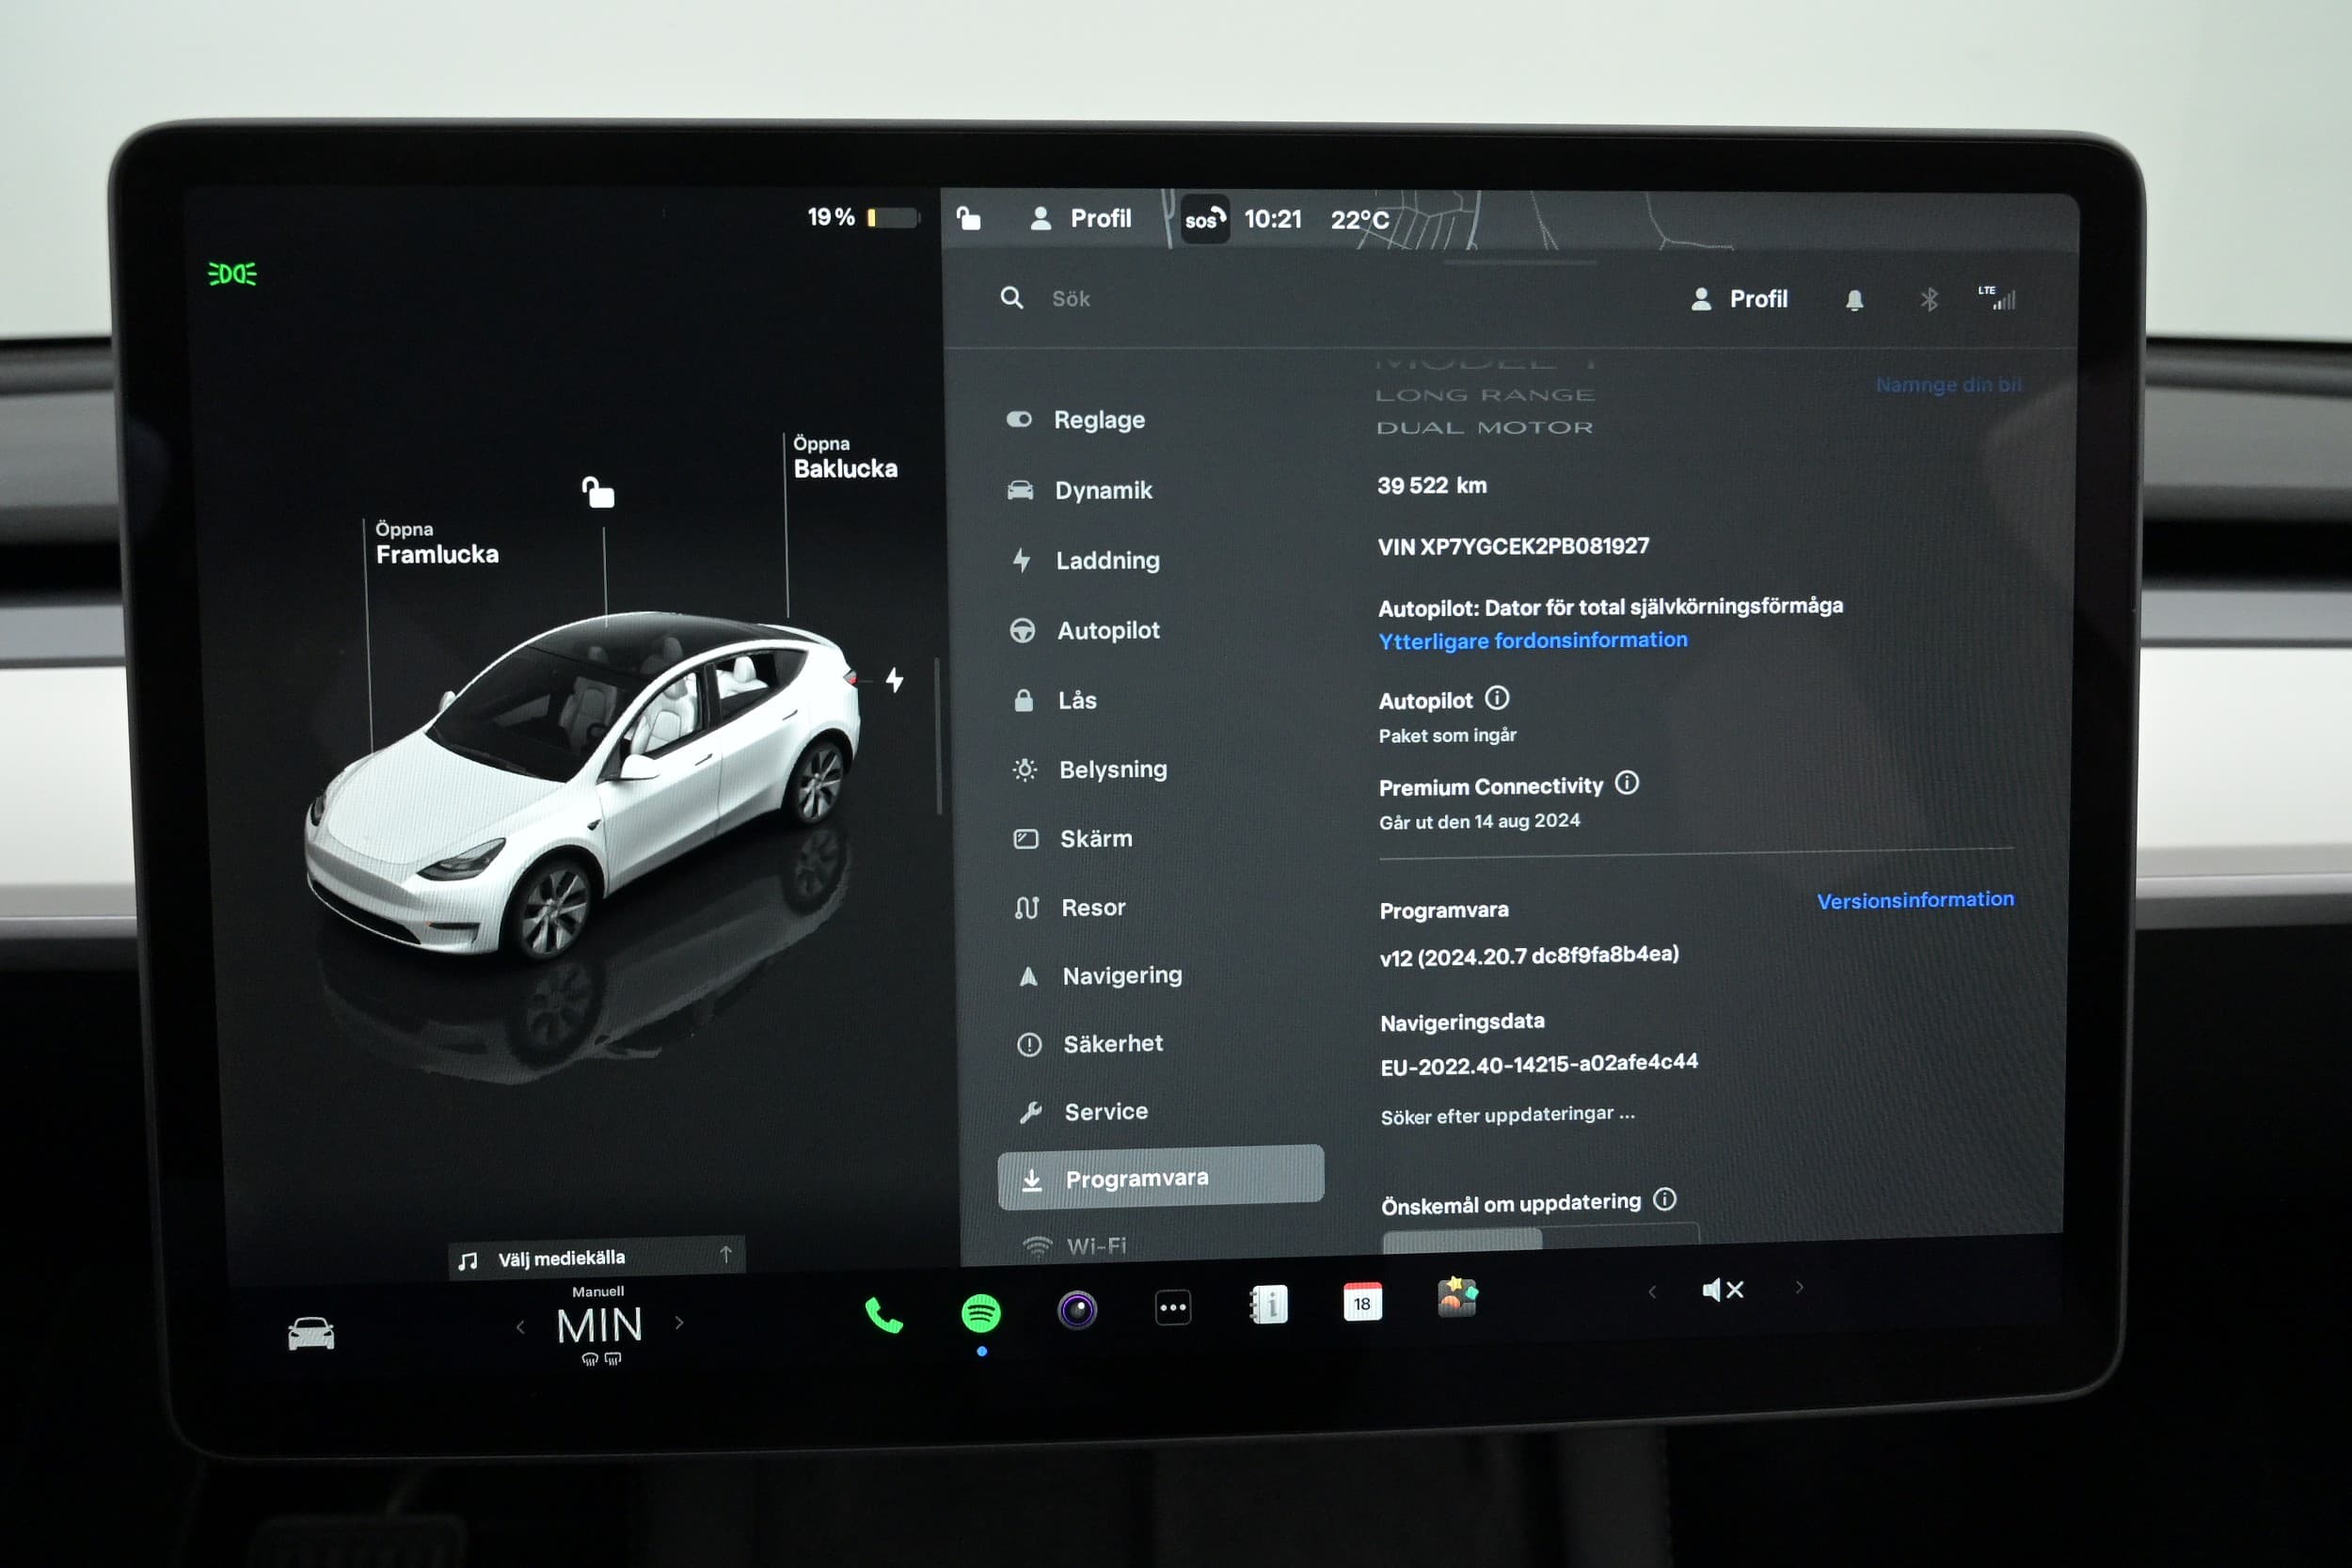The width and height of the screenshot is (2352, 1568).
Task: Show info for Premium Connectivity
Action: tap(1627, 782)
